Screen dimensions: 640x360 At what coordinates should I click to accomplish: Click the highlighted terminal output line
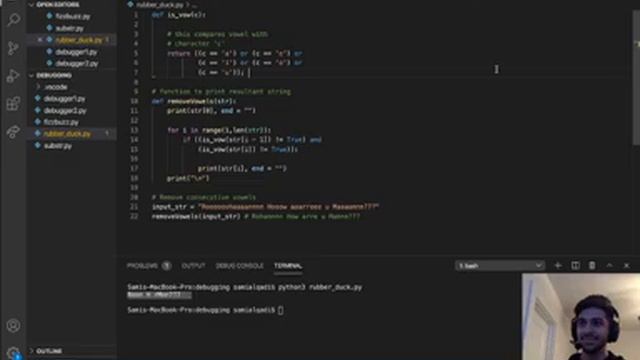pos(159,295)
